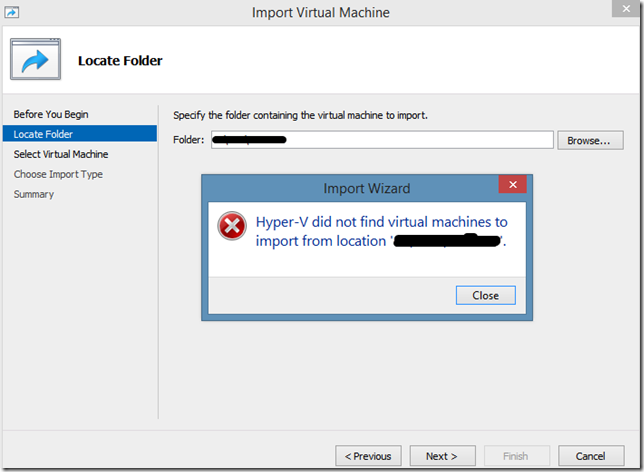Select the Locate Folder step
The height and width of the screenshot is (472, 644).
pyautogui.click(x=80, y=134)
